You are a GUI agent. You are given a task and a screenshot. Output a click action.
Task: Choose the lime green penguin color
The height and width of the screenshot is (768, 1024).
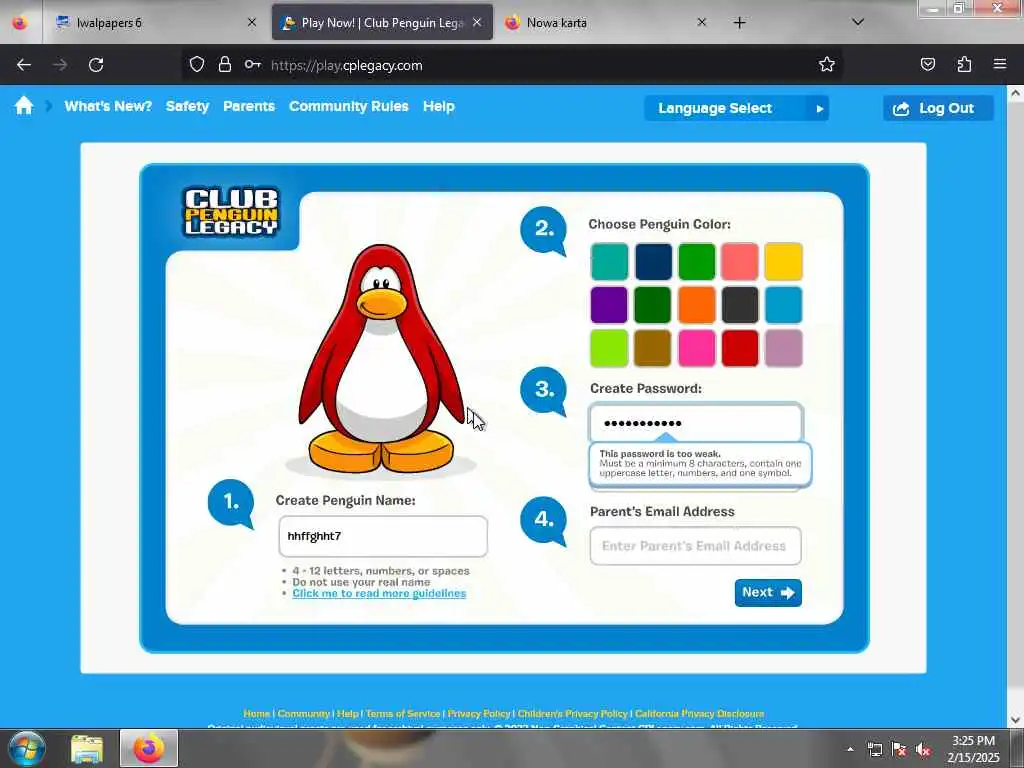click(609, 348)
